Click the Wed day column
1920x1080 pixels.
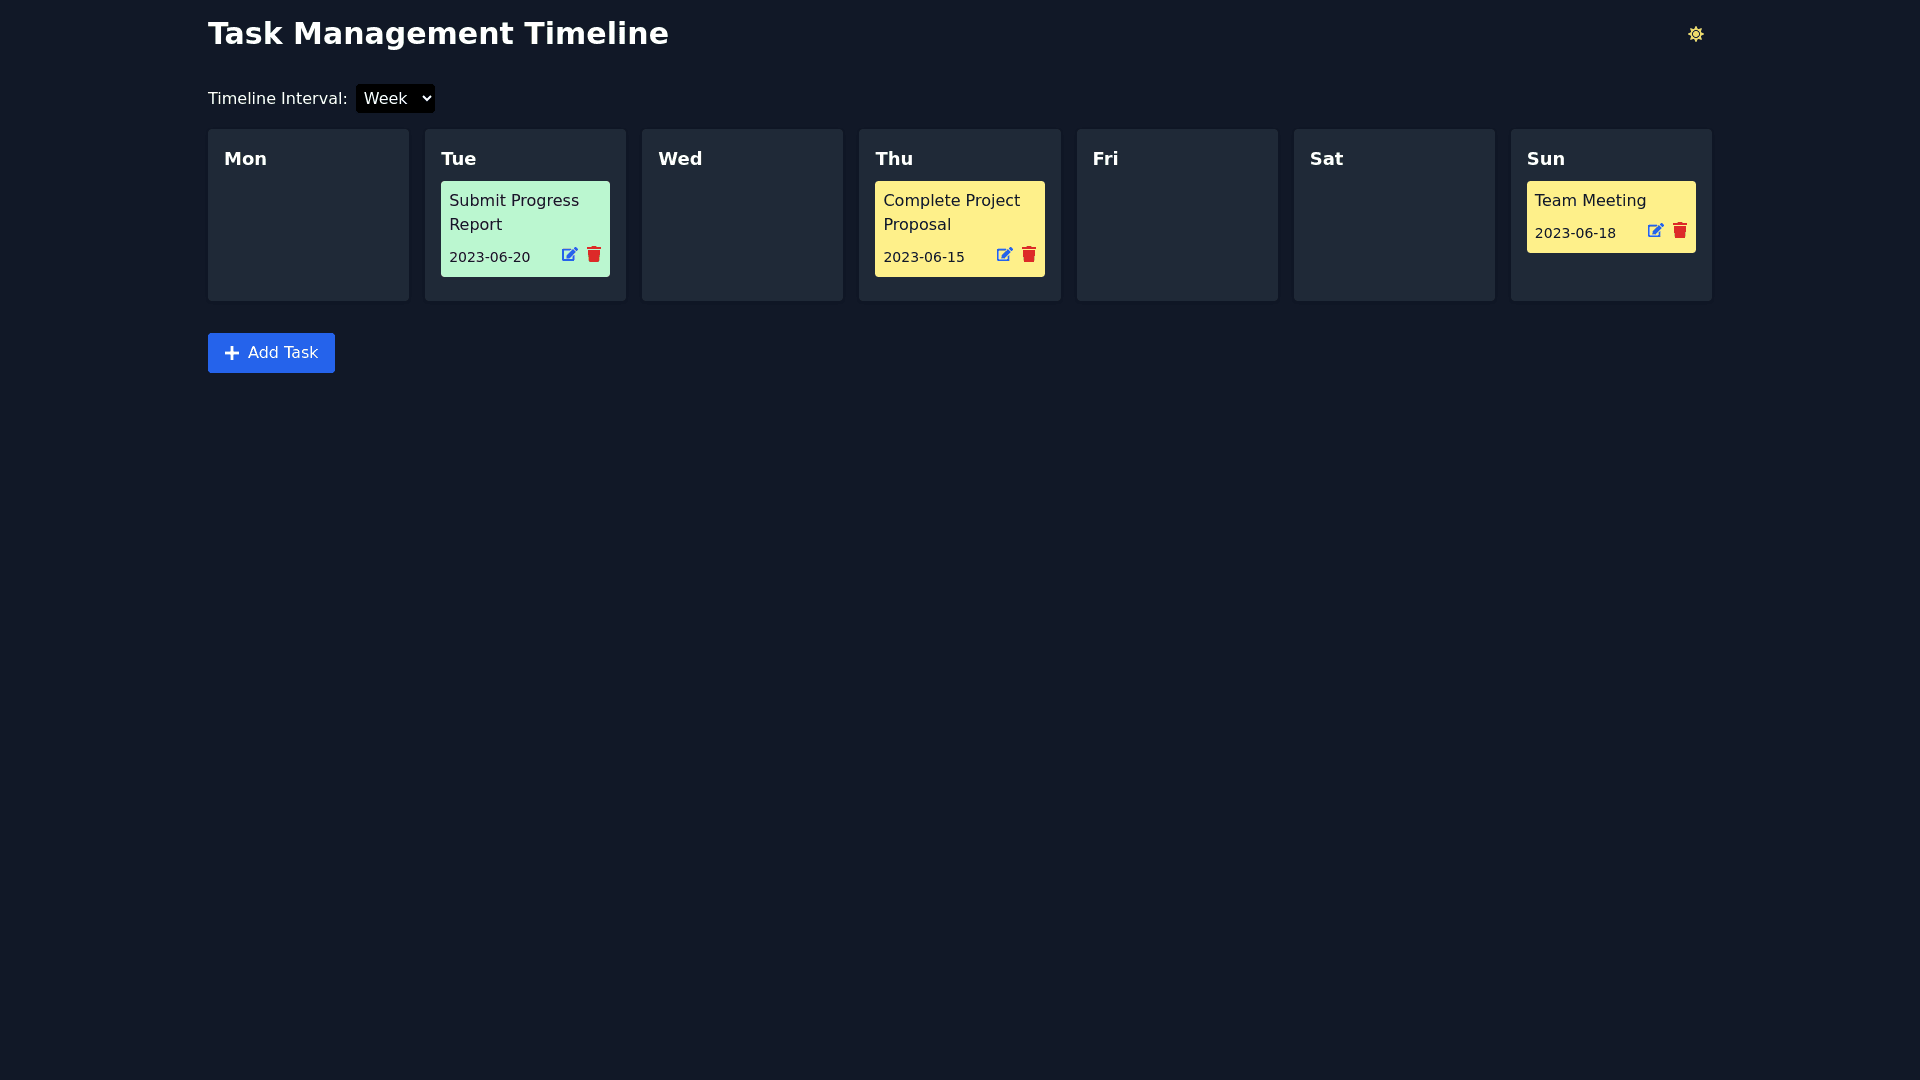tap(742, 214)
